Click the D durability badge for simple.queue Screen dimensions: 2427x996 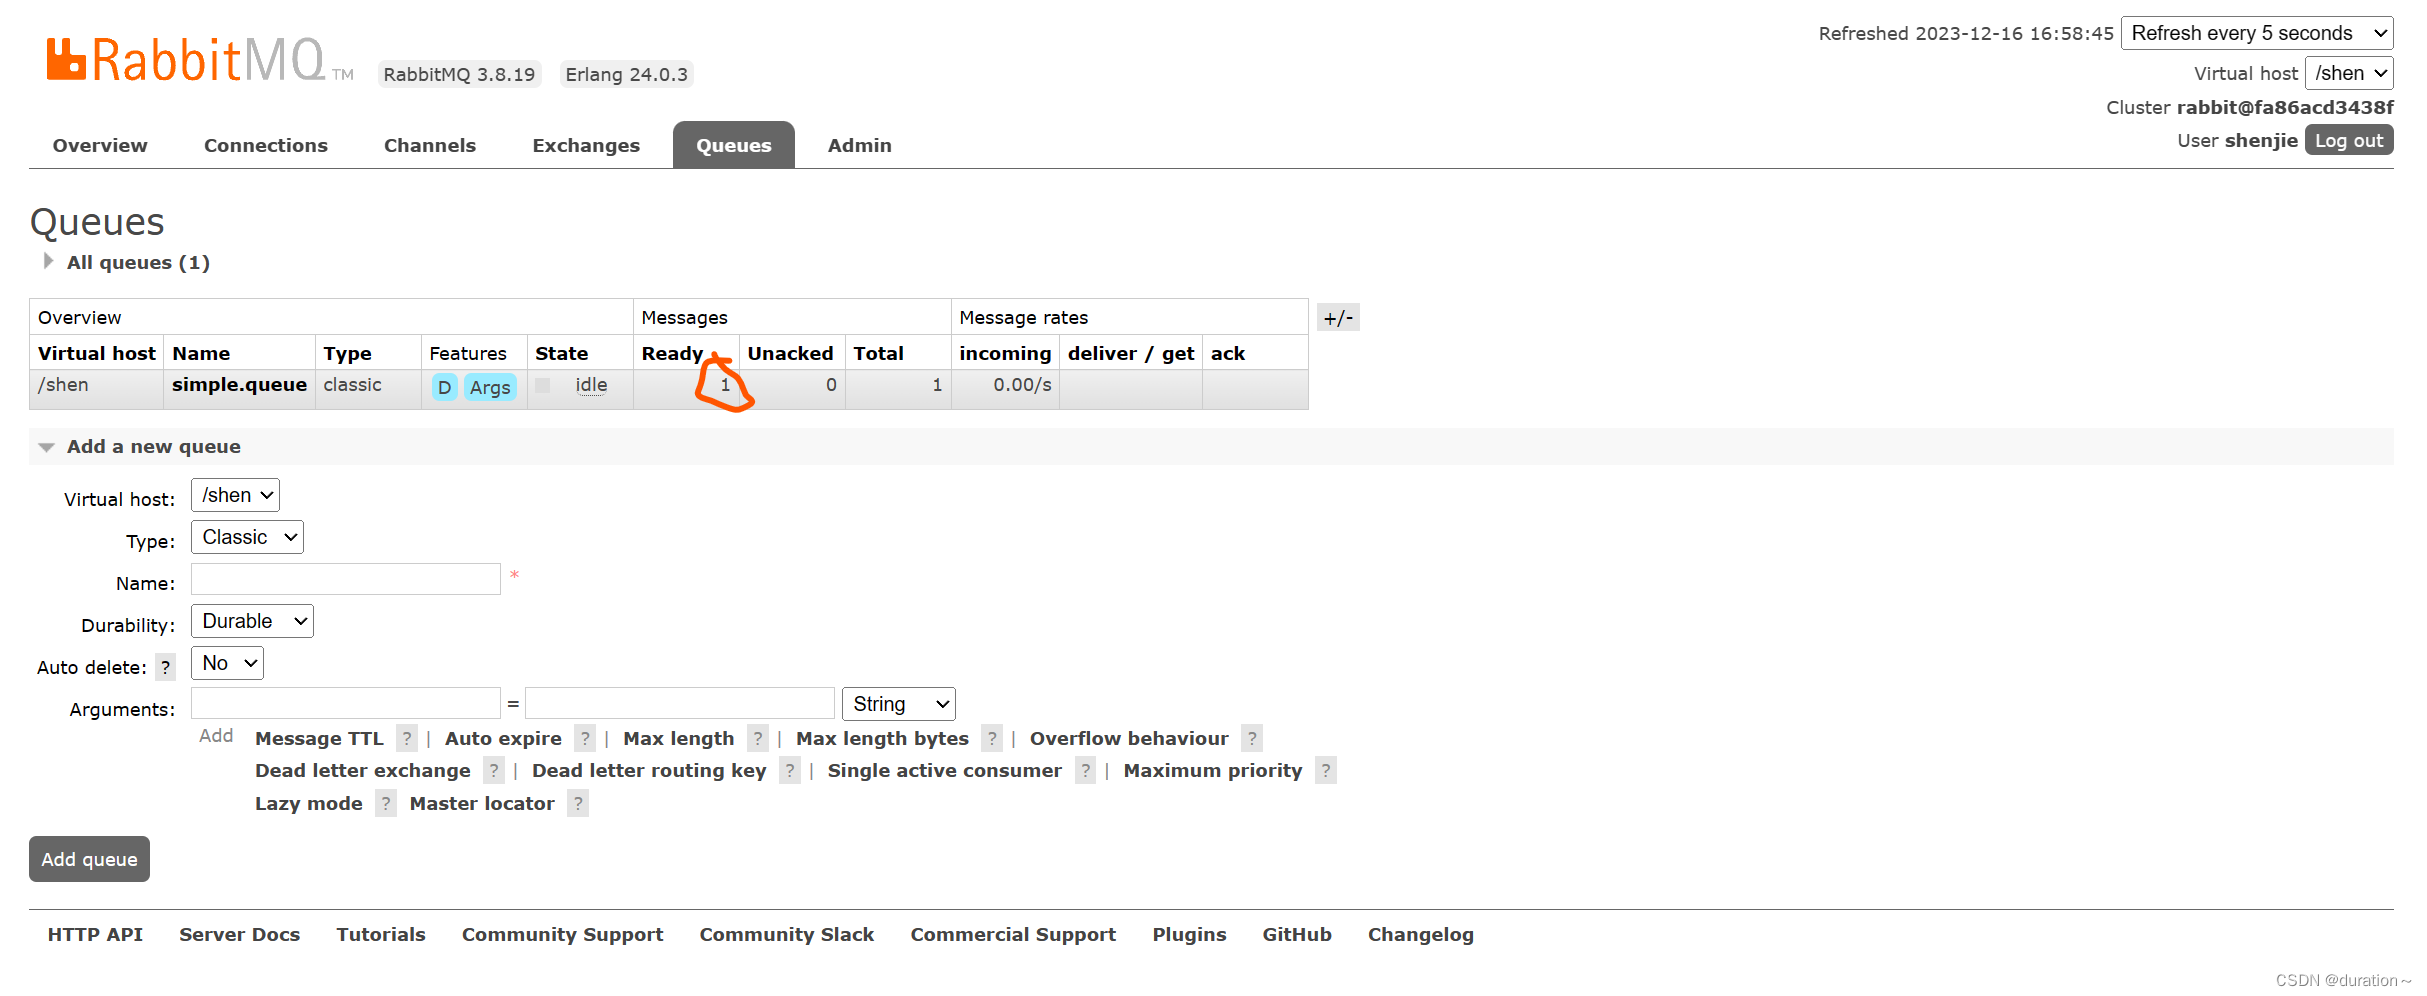443,387
